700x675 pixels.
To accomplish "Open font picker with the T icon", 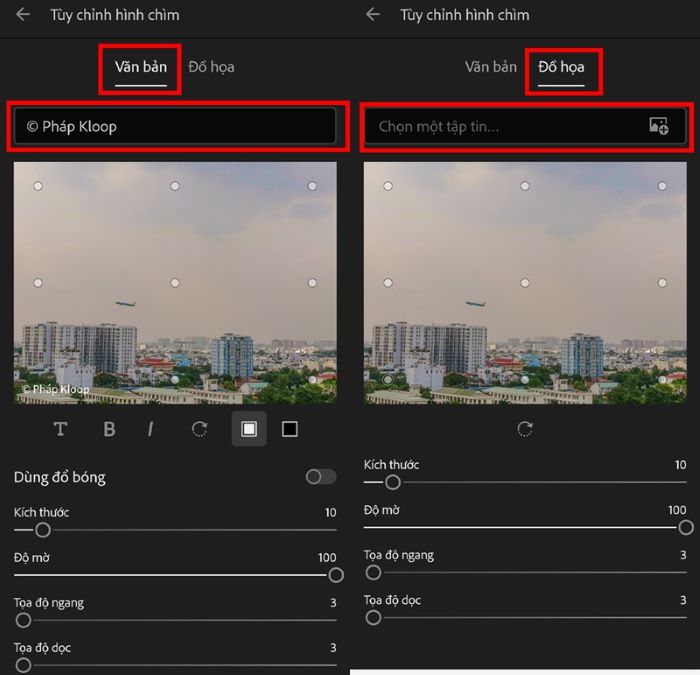I will 60,429.
